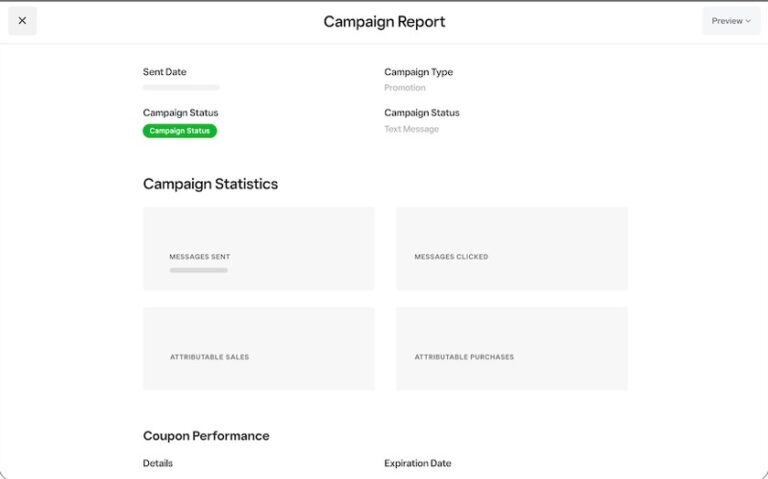Click the Campaign Report title
The width and height of the screenshot is (768, 479).
point(384,22)
